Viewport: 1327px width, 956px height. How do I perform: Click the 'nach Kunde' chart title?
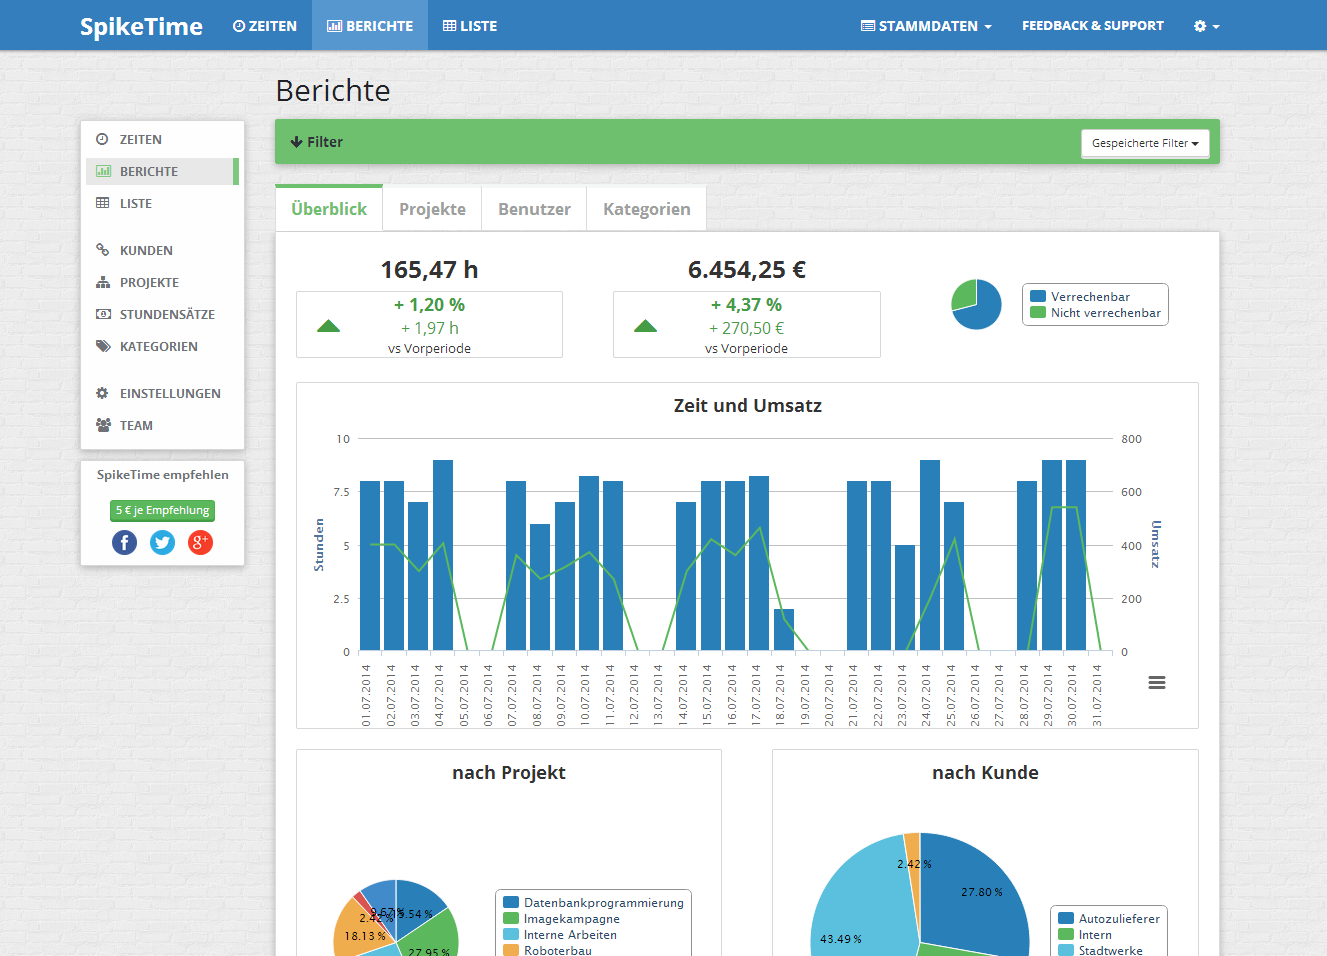point(985,772)
